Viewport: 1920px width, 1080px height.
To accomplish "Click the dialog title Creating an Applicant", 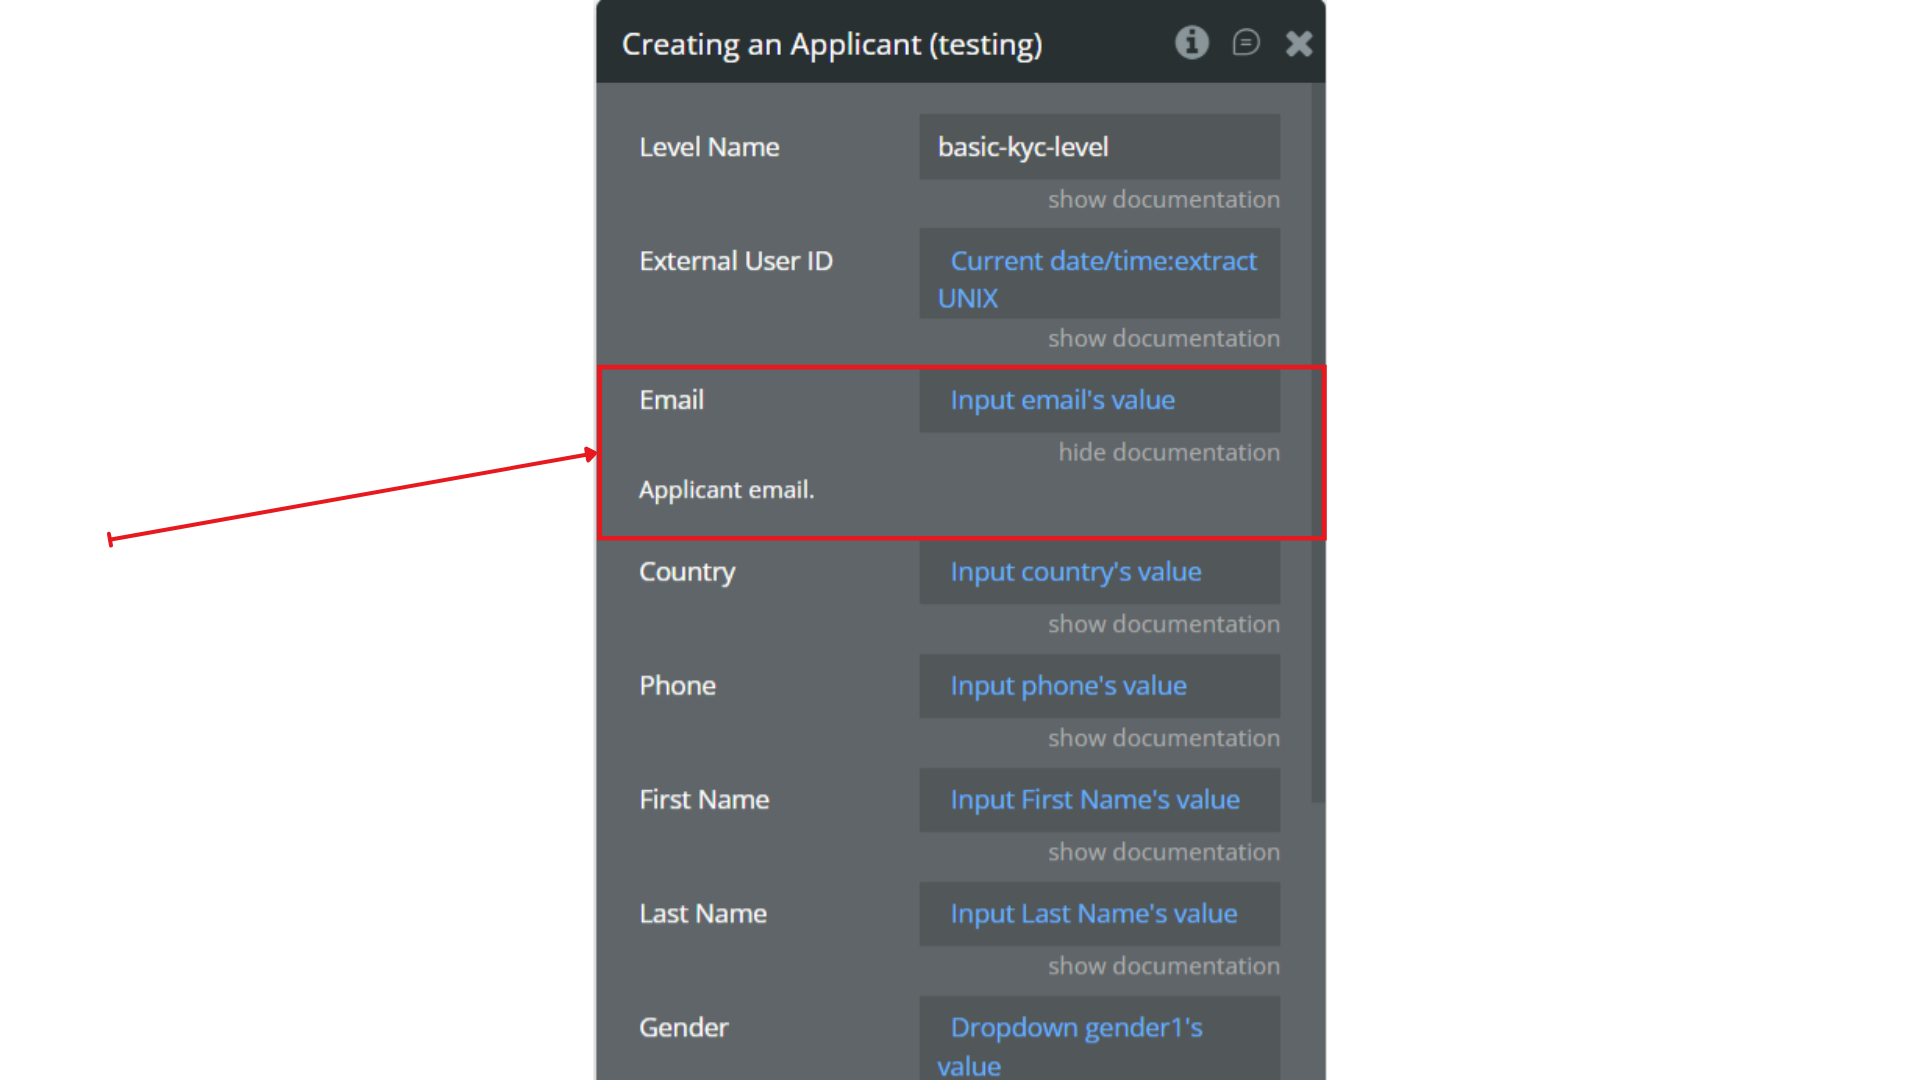I will (x=831, y=45).
